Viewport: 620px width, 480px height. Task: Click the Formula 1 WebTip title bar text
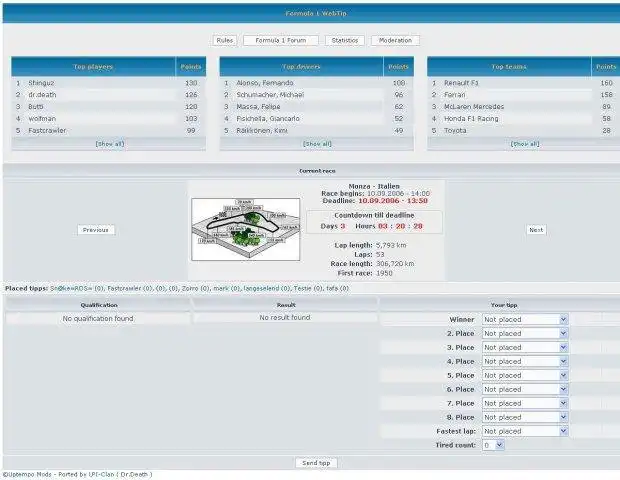(x=316, y=13)
